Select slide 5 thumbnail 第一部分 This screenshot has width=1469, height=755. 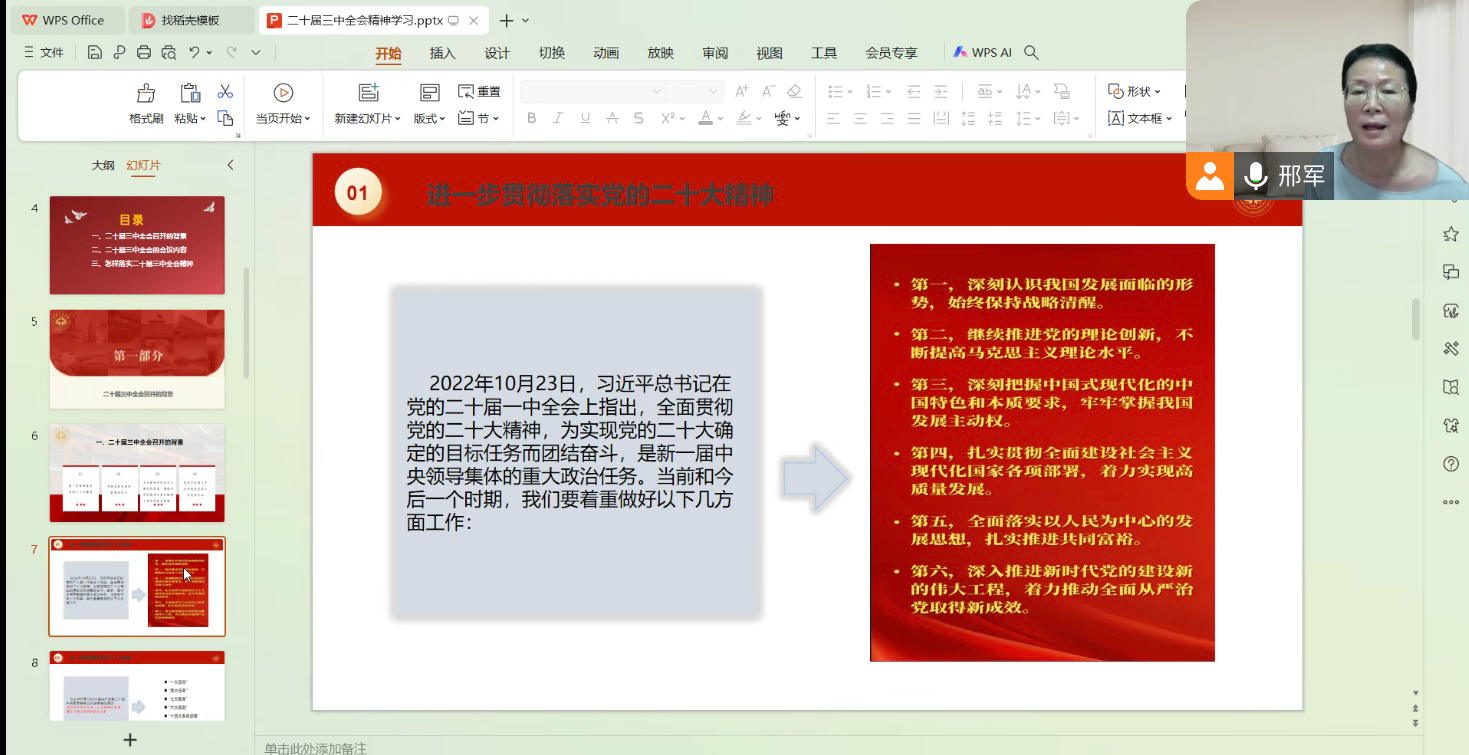coord(137,358)
